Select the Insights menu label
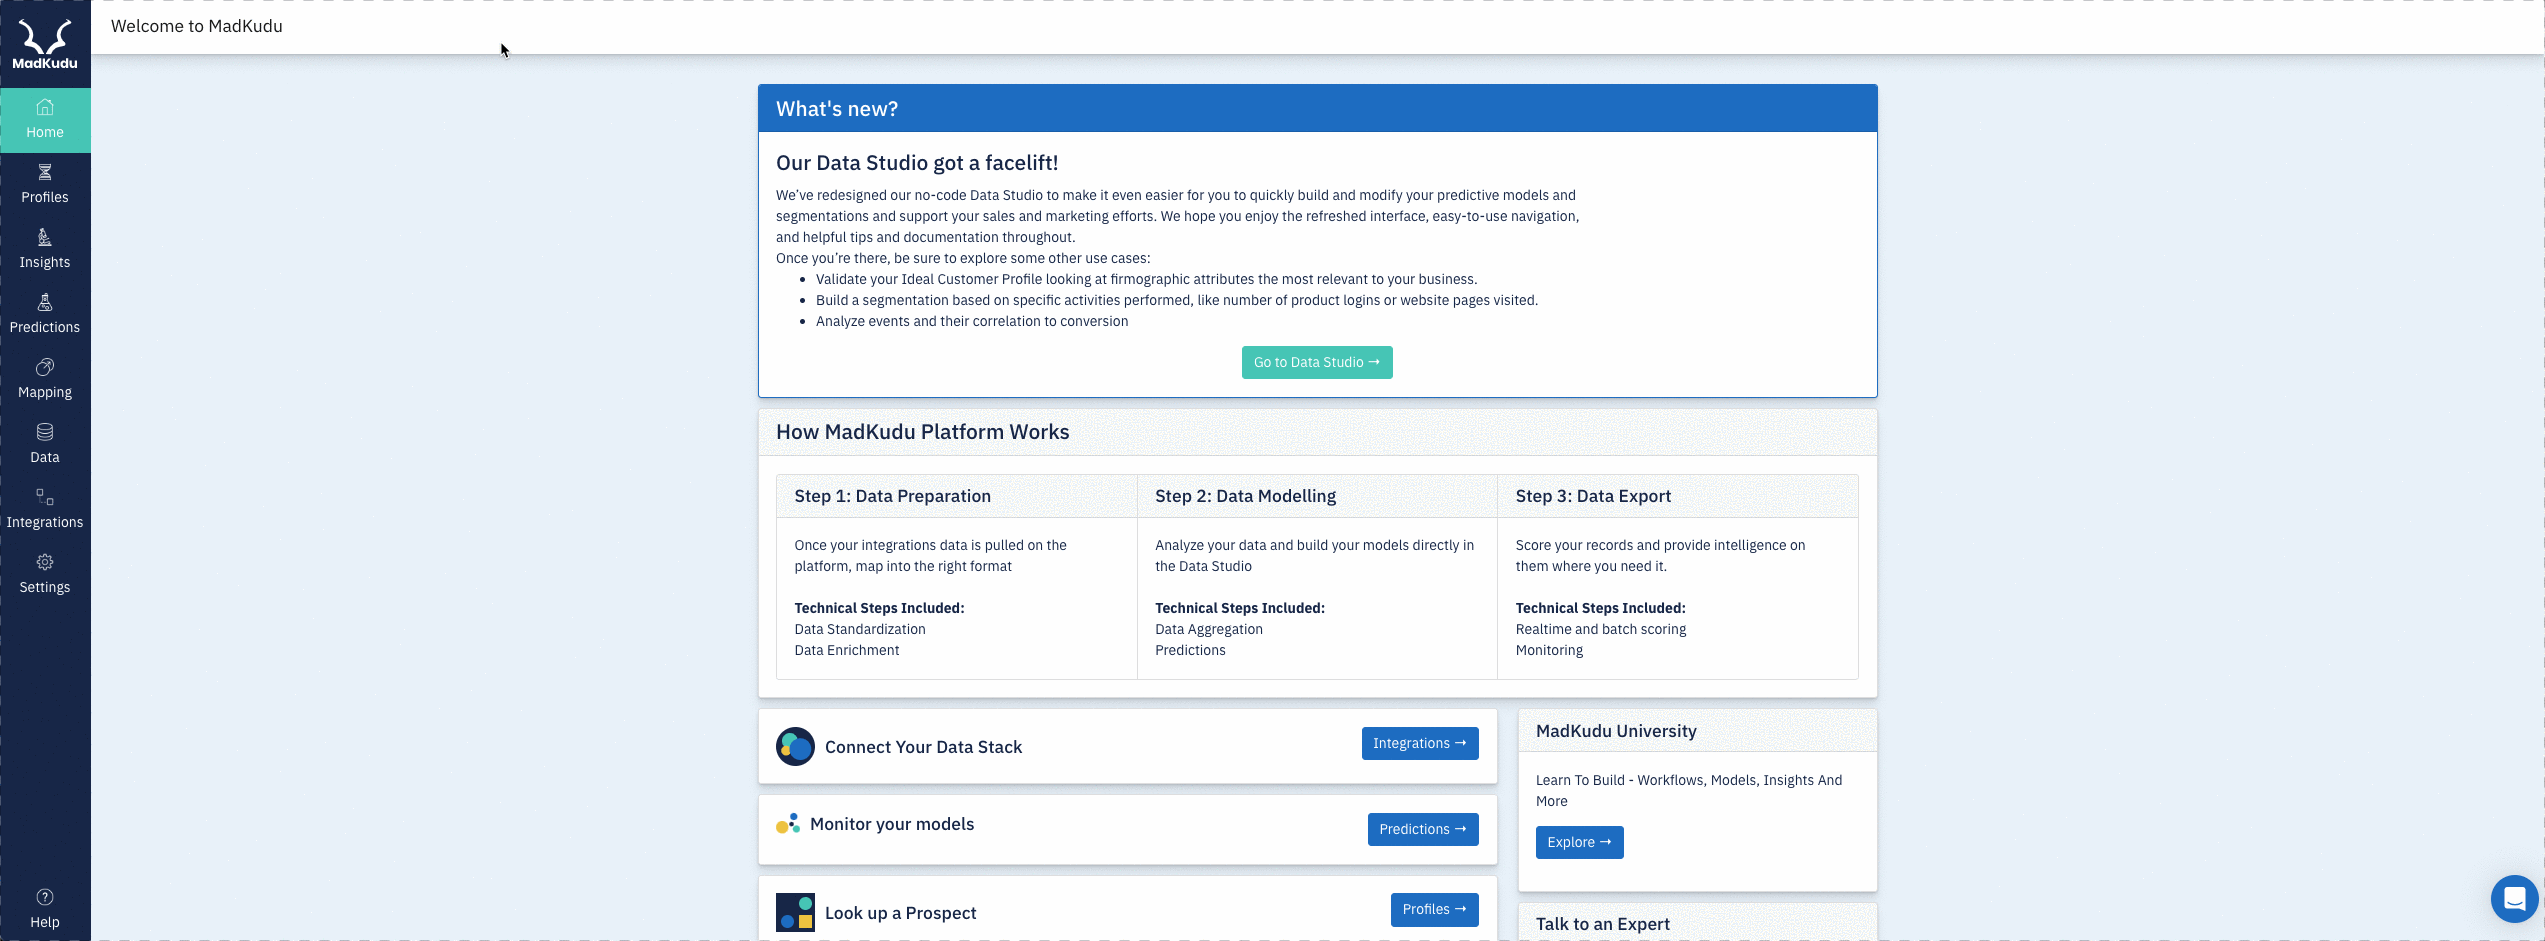The height and width of the screenshot is (941, 2545). (x=45, y=262)
